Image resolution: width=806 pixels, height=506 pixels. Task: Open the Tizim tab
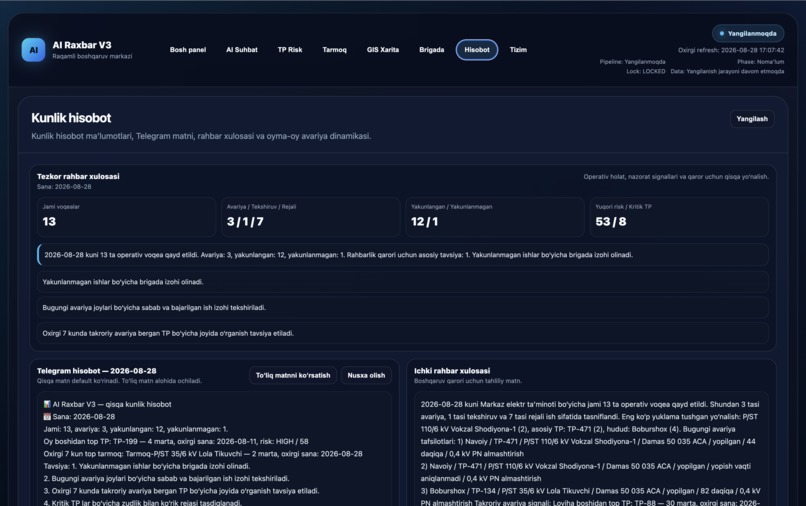tap(518, 50)
